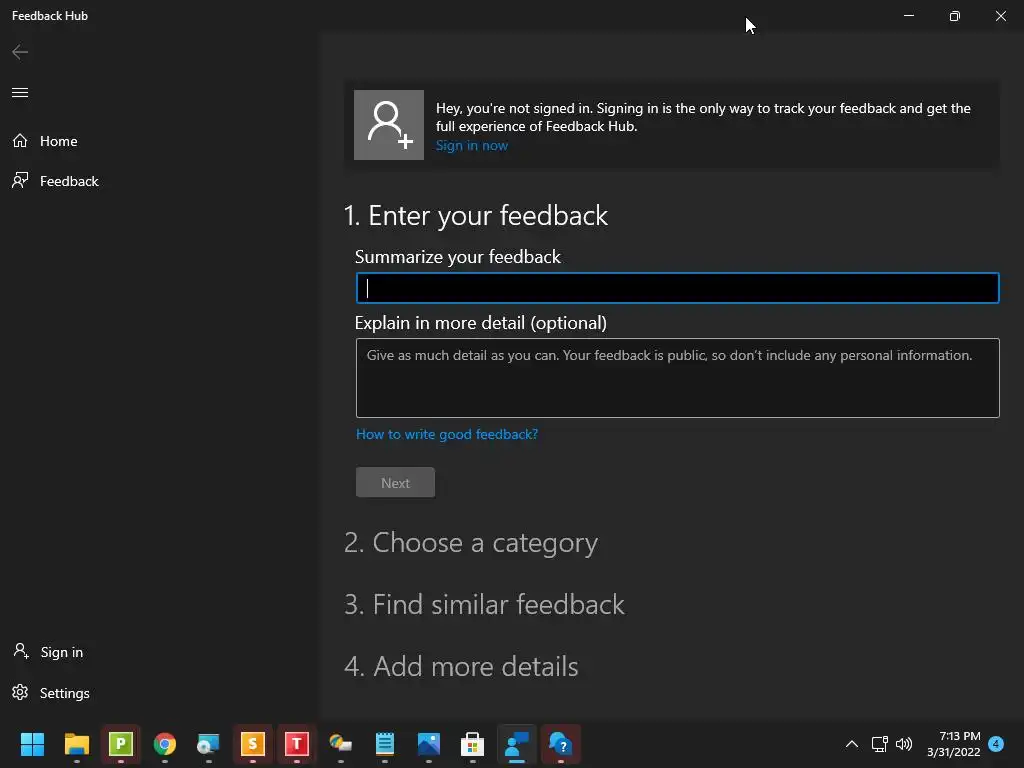This screenshot has height=768, width=1024.
Task: Restore down the Feedback Hub window
Action: (955, 16)
